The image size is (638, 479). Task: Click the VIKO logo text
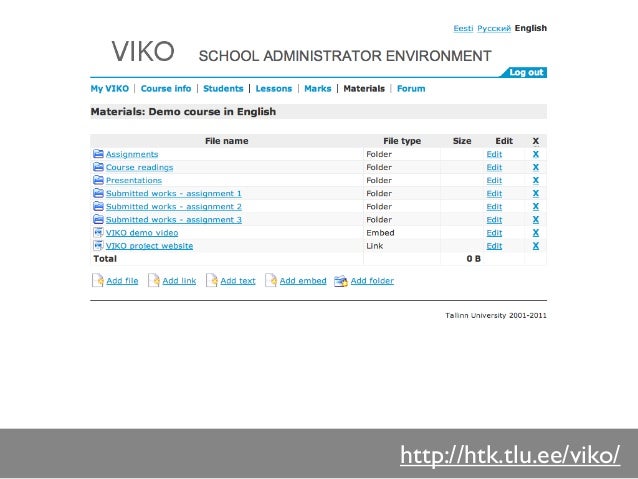pyautogui.click(x=143, y=52)
